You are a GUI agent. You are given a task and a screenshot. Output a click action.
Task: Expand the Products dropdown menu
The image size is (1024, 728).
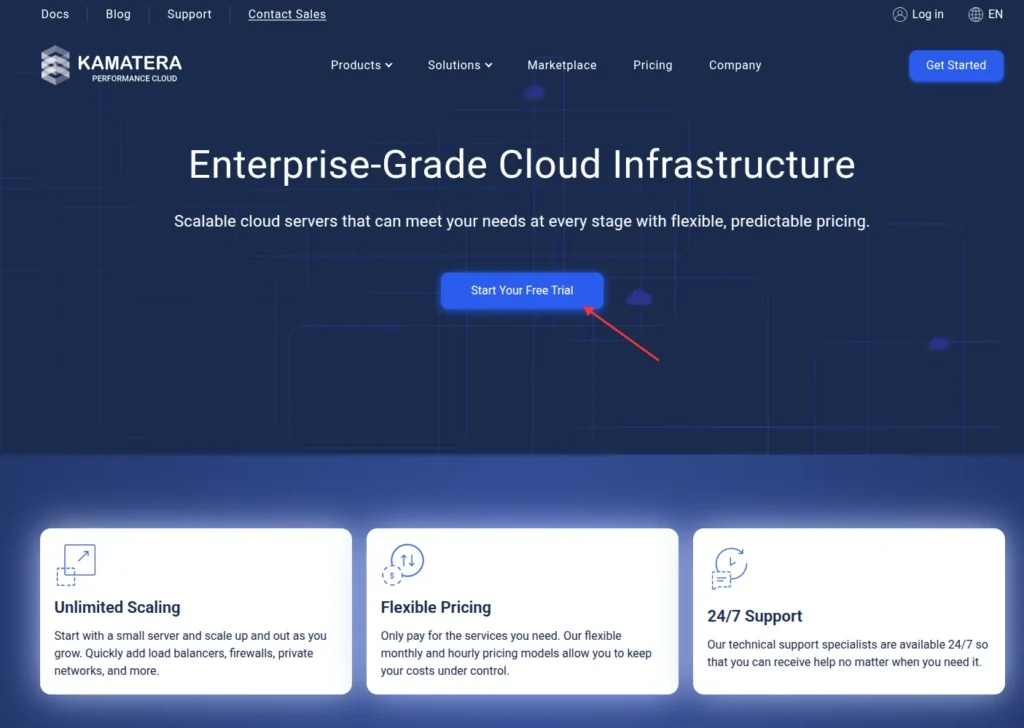point(361,65)
